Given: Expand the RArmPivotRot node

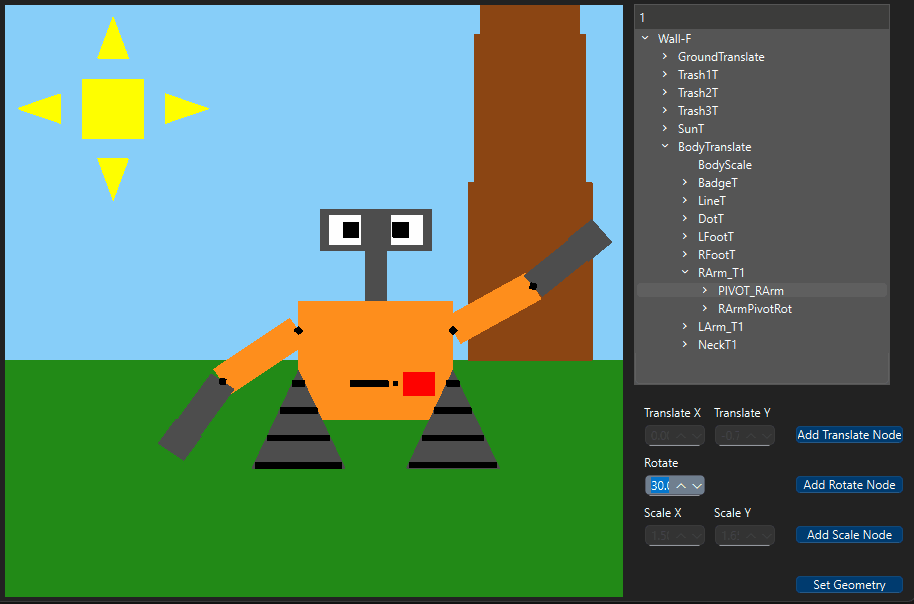Looking at the screenshot, I should [x=705, y=308].
